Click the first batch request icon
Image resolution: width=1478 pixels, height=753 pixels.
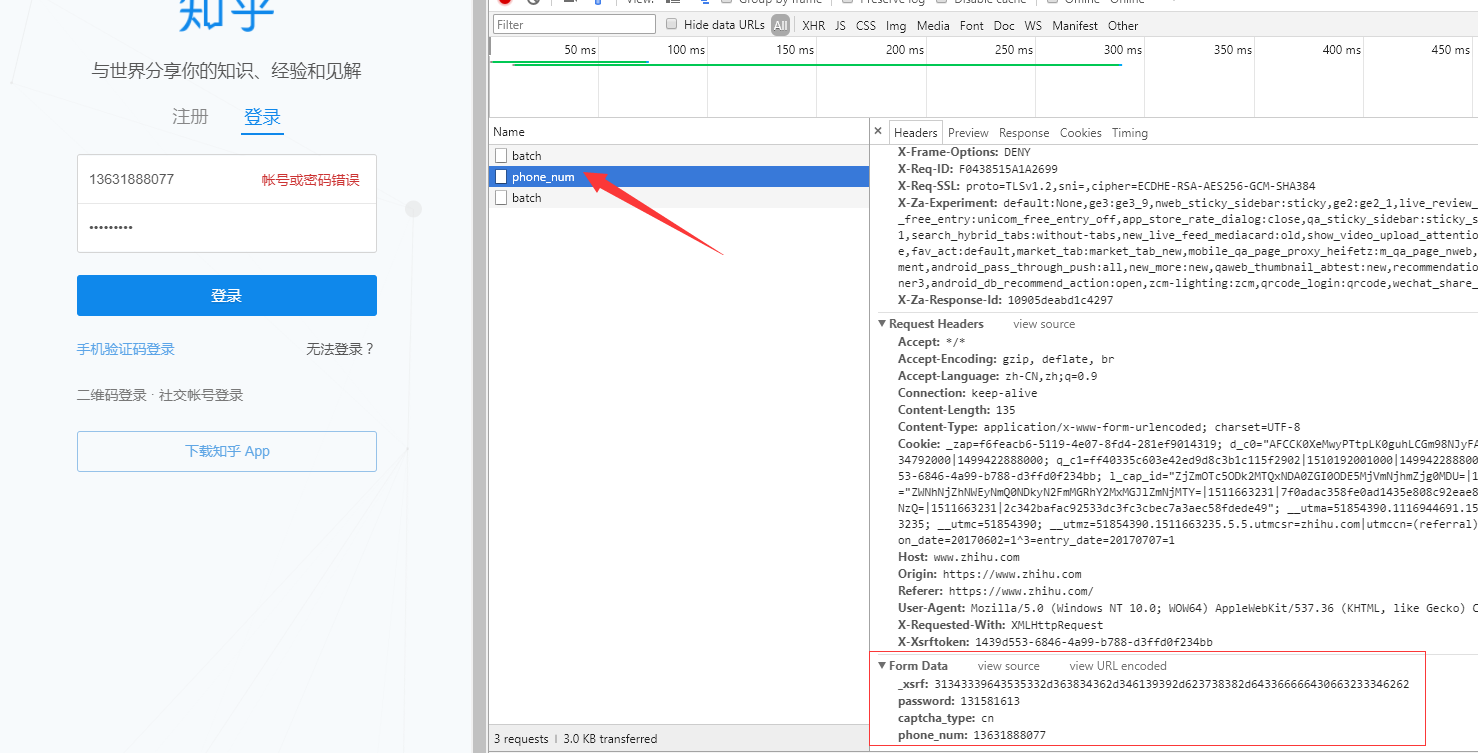coord(501,156)
